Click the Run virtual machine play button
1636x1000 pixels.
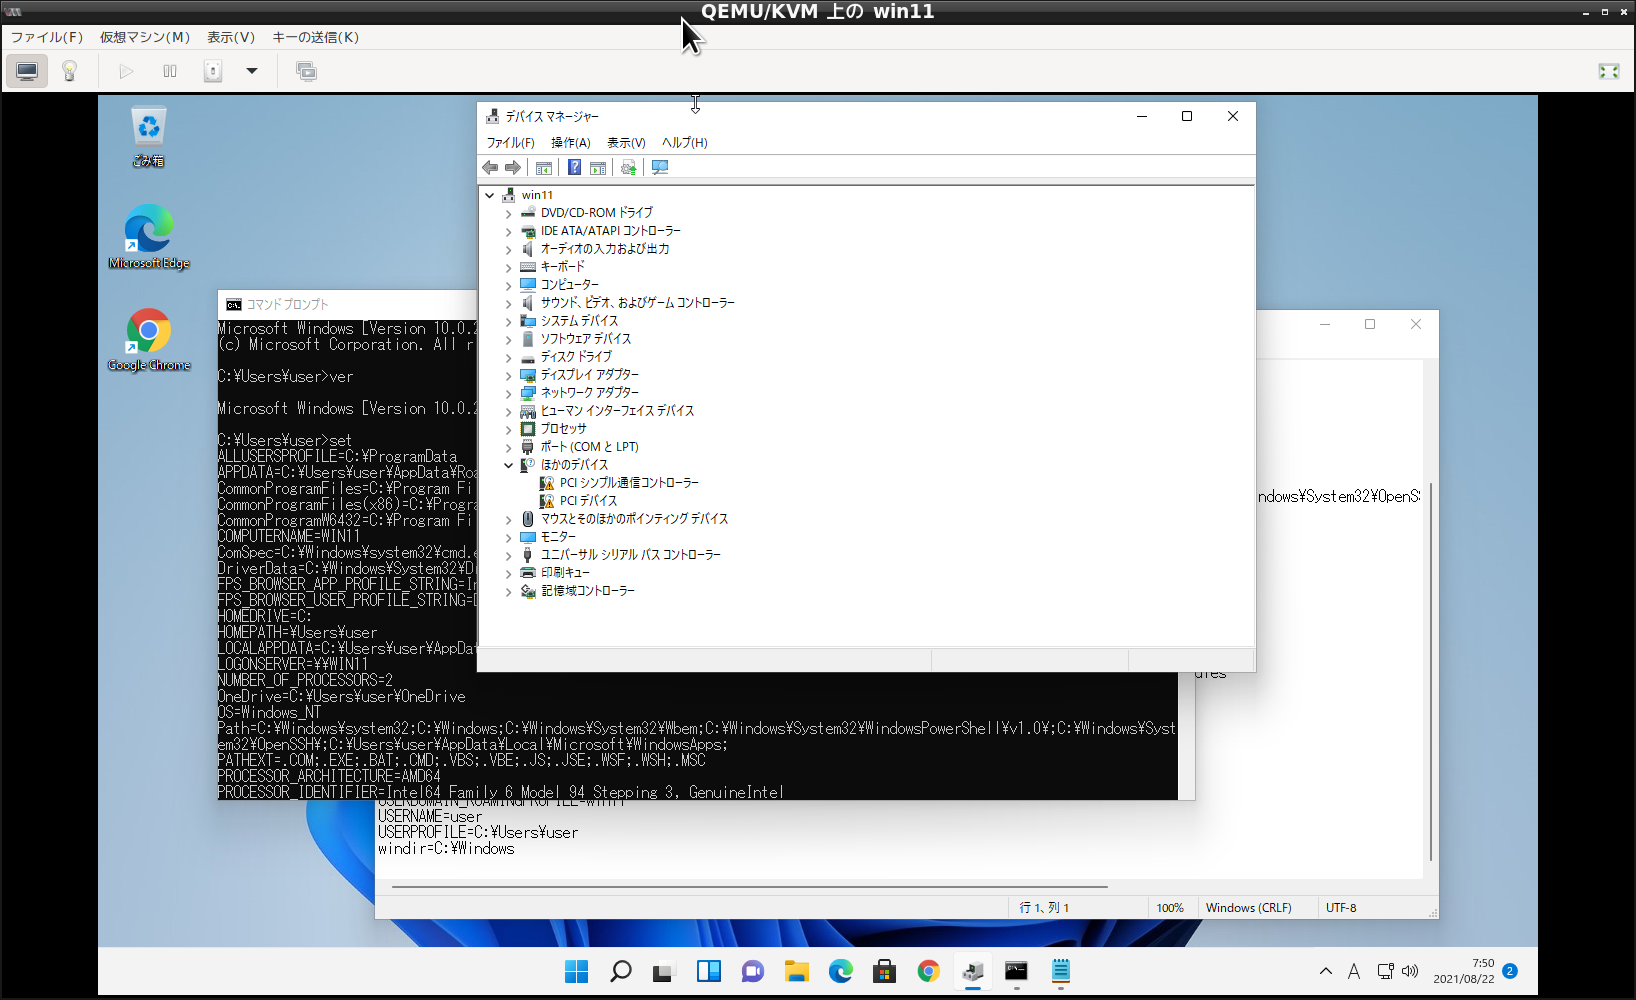pyautogui.click(x=126, y=71)
